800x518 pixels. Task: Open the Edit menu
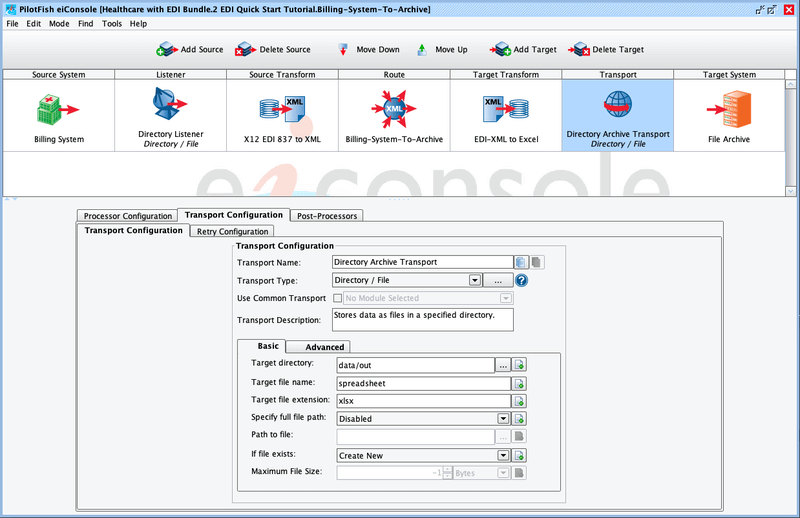click(34, 24)
